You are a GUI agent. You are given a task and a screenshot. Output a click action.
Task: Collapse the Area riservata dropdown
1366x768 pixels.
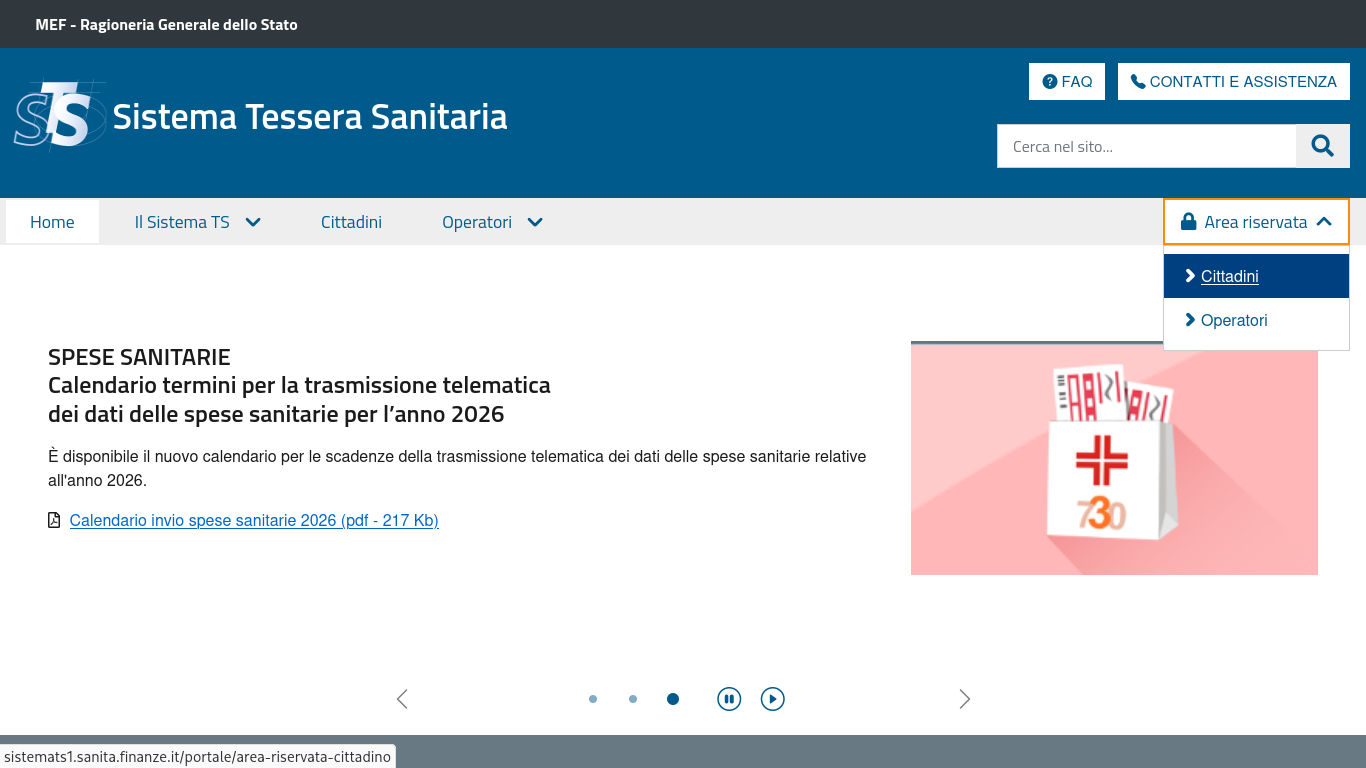click(x=1256, y=222)
